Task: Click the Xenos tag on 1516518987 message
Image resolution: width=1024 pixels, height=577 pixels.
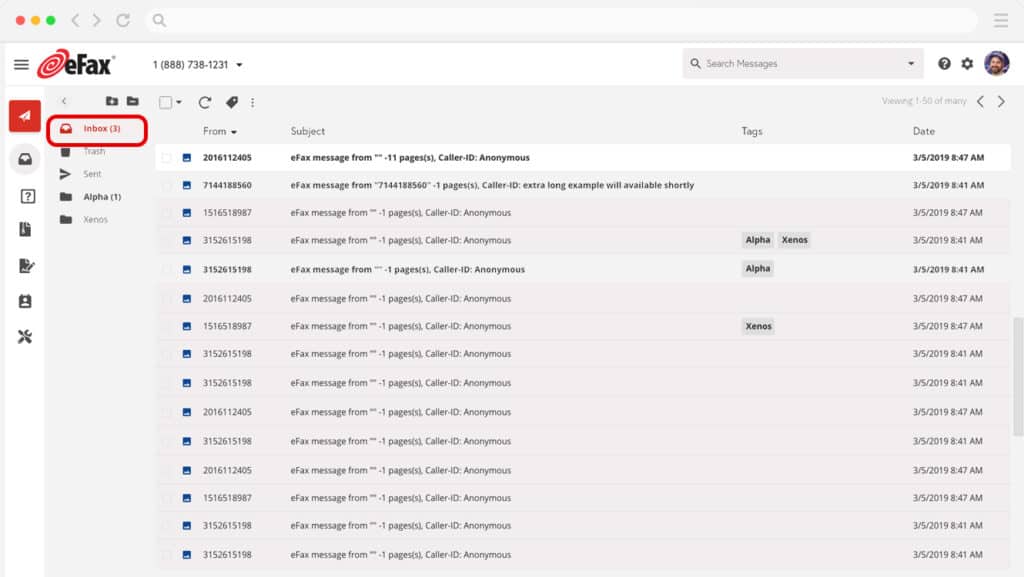Action: click(758, 326)
